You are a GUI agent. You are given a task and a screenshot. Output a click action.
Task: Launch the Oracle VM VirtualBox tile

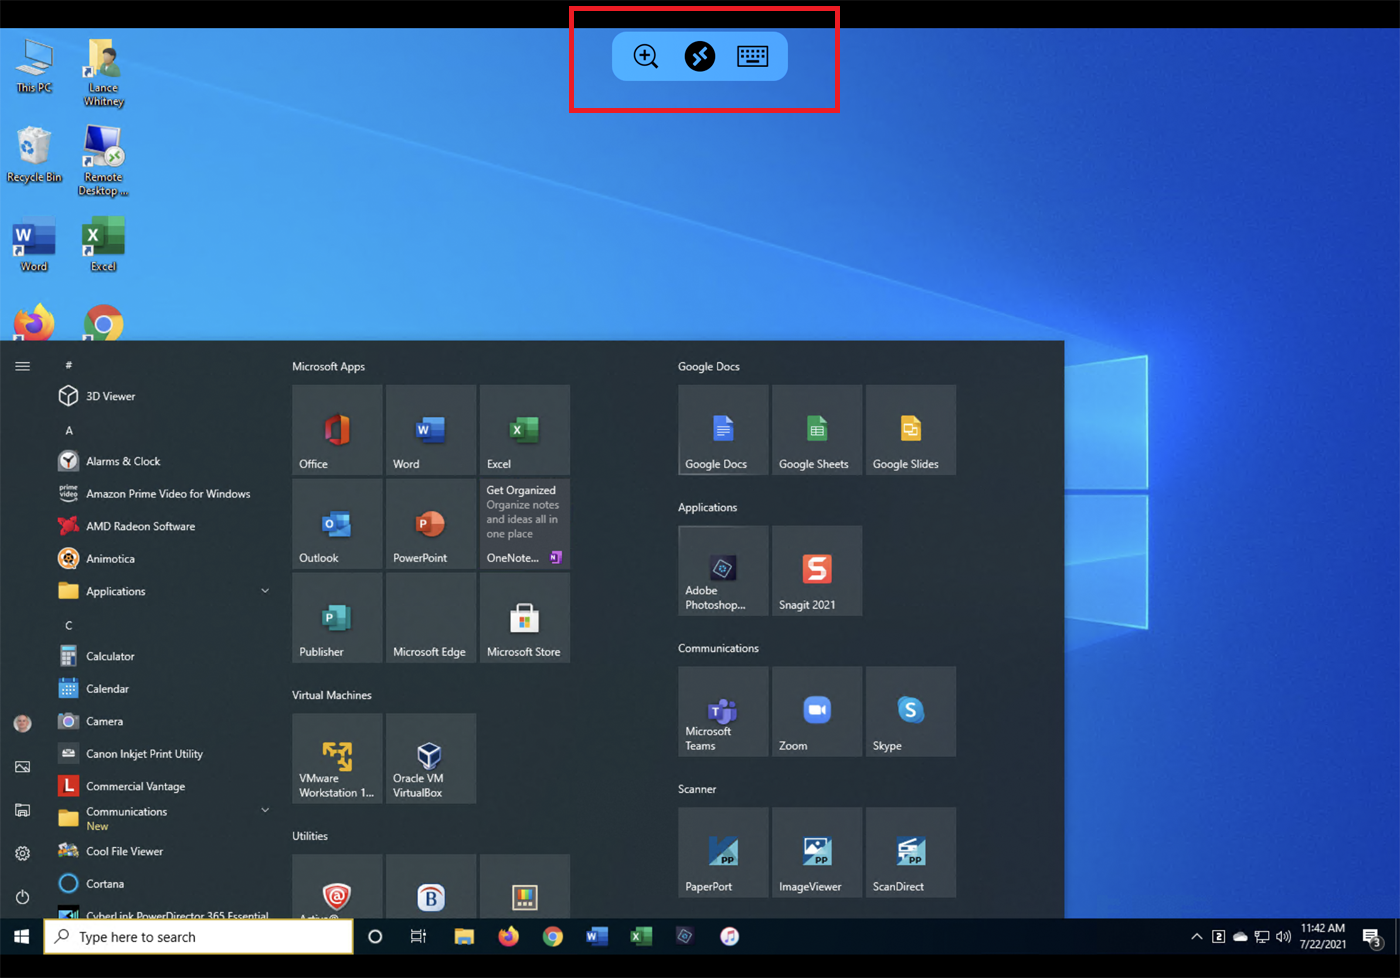(431, 758)
